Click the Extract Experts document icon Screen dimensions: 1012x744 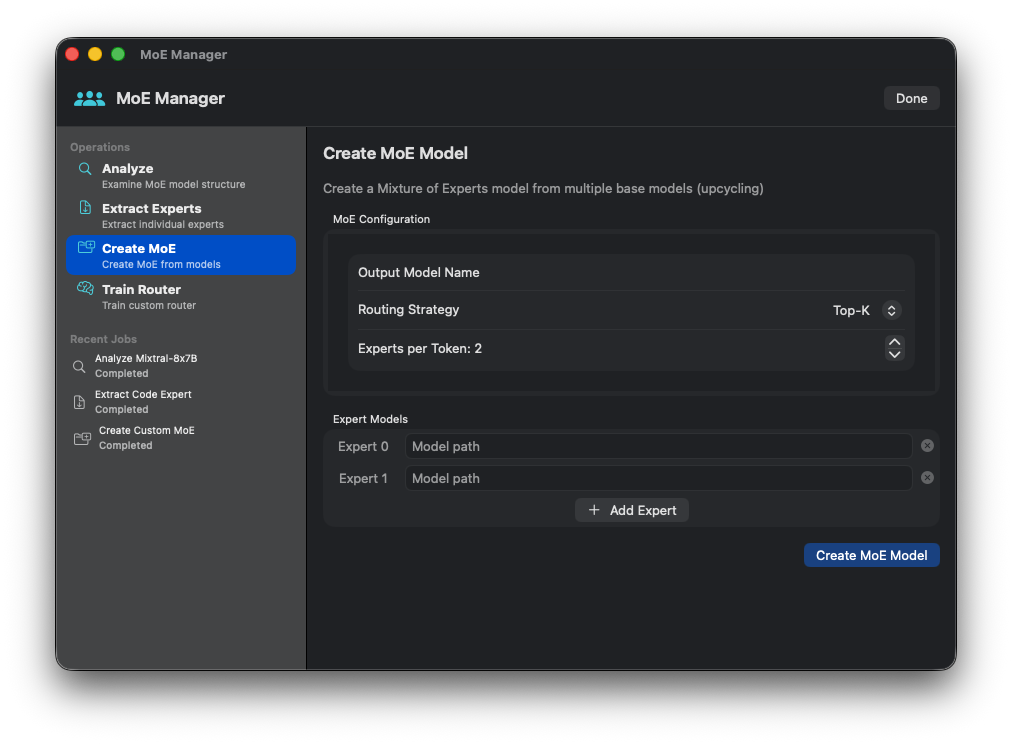click(x=85, y=209)
